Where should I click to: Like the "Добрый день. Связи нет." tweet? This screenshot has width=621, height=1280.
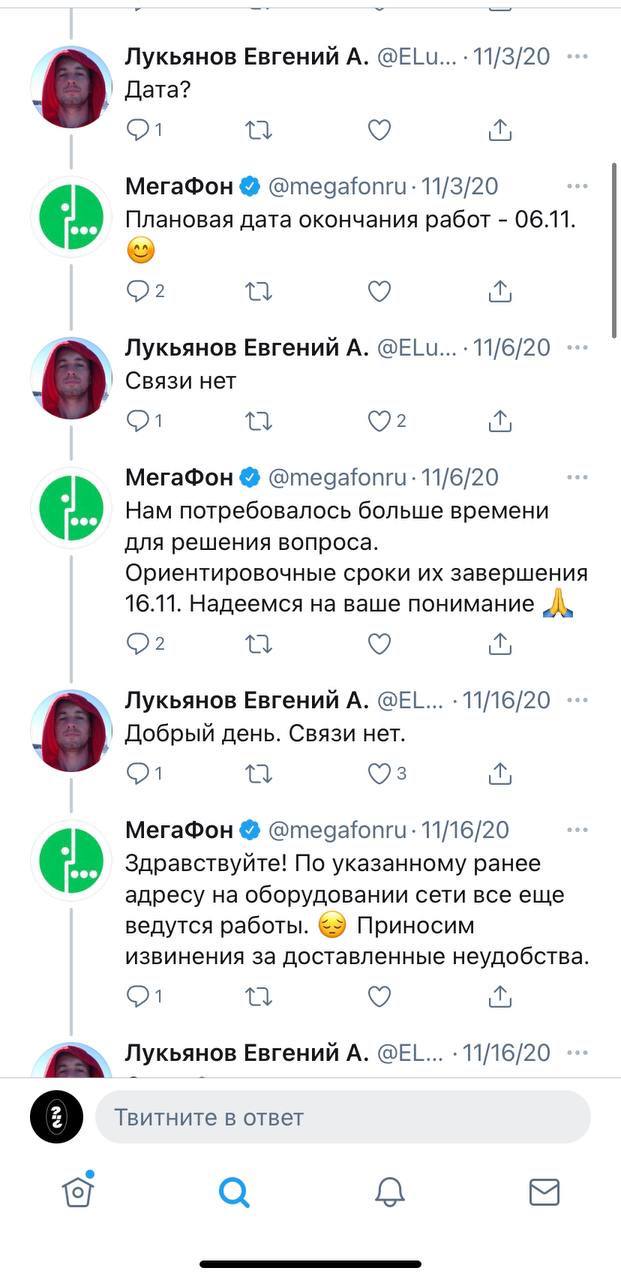[379, 773]
